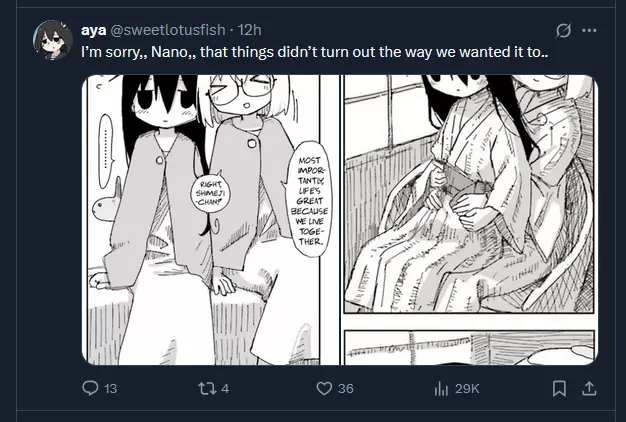626x422 pixels.
Task: Click the tweet text about Nano
Action: (x=315, y=52)
